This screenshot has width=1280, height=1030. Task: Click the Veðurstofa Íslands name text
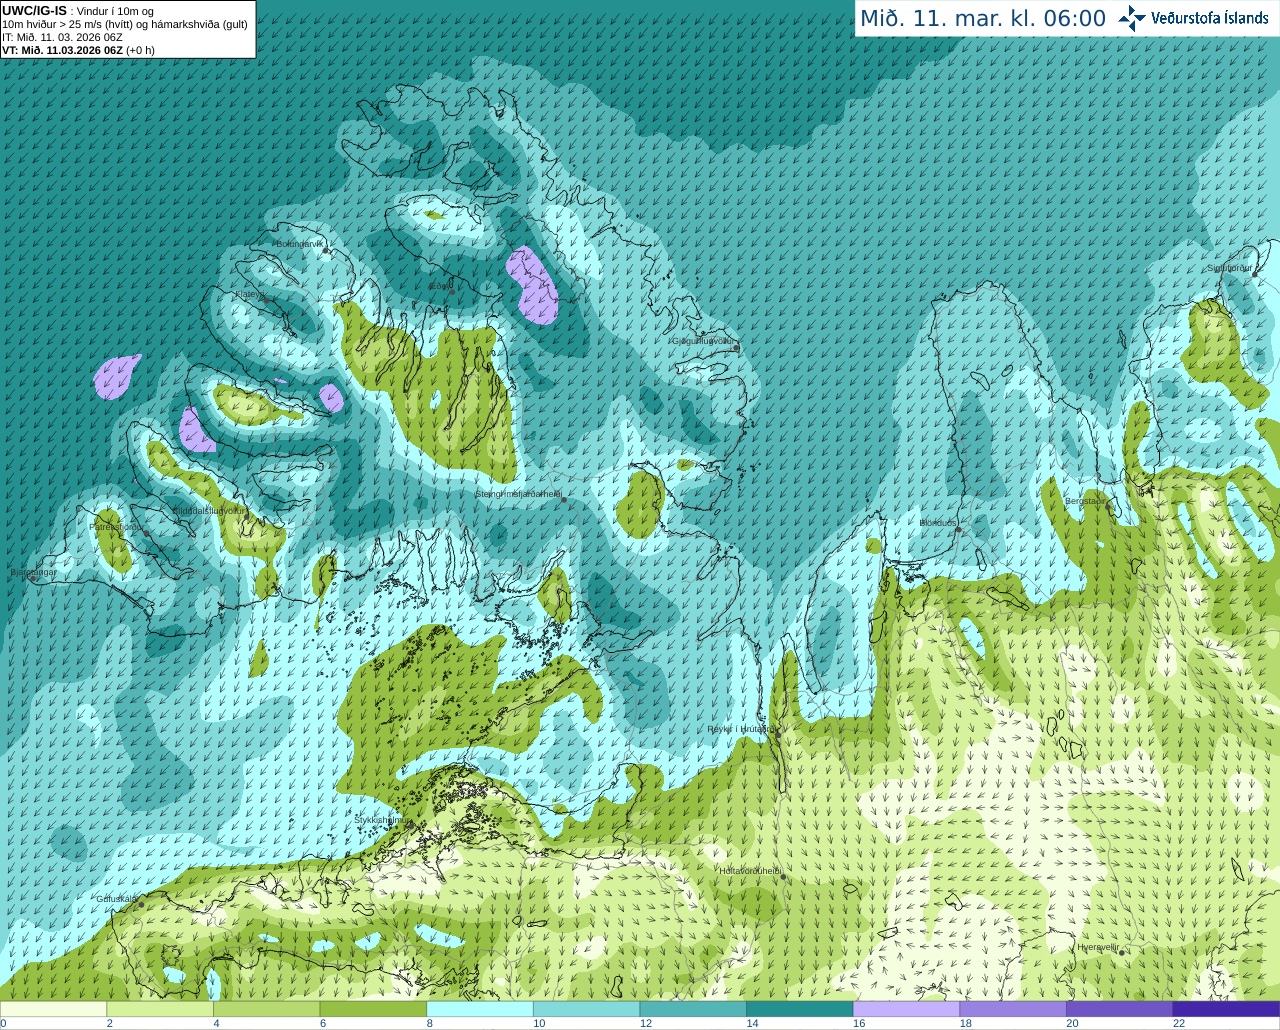1209,18
